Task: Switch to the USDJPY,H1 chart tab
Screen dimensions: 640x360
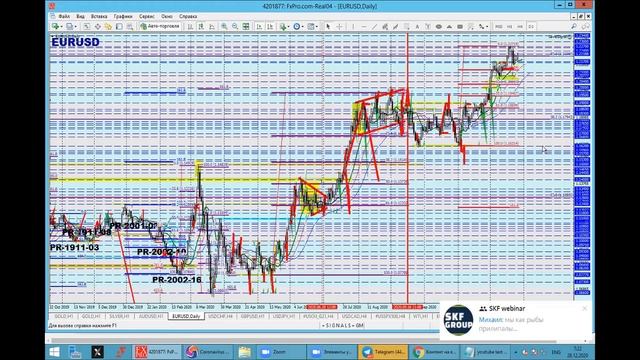Action: (x=284, y=316)
